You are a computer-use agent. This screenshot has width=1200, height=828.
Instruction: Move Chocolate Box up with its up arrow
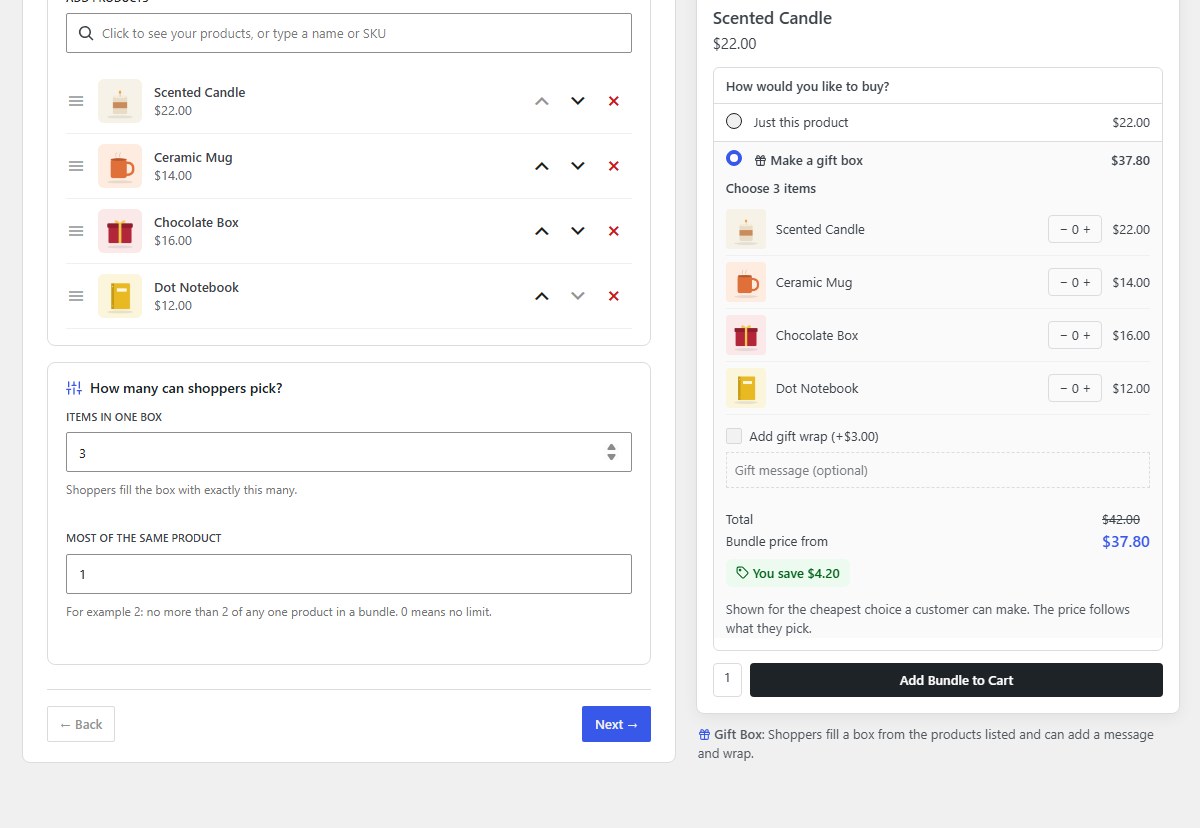pyautogui.click(x=542, y=231)
